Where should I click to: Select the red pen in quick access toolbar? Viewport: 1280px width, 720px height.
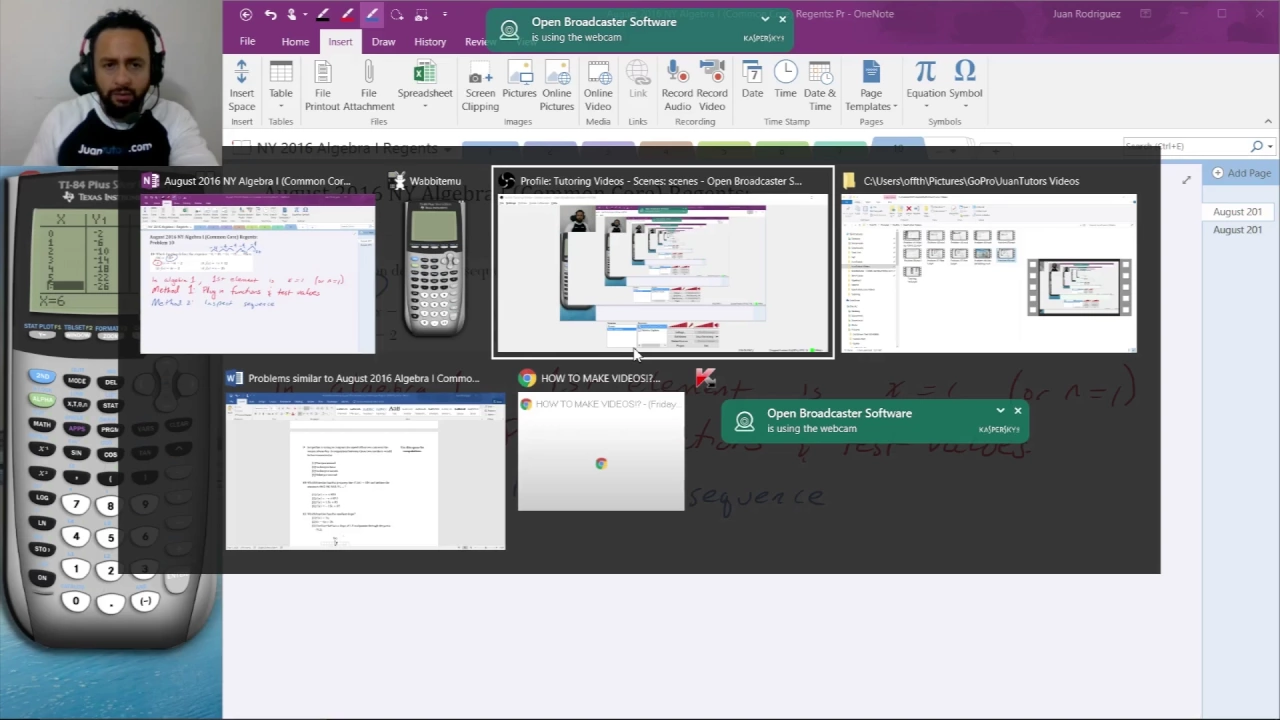tap(347, 14)
